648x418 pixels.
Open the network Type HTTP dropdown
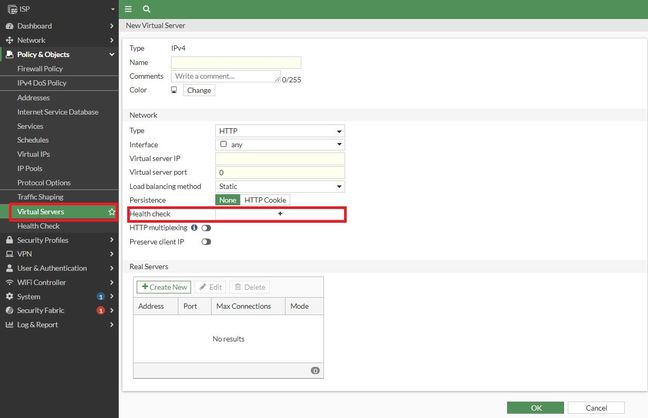pyautogui.click(x=280, y=131)
